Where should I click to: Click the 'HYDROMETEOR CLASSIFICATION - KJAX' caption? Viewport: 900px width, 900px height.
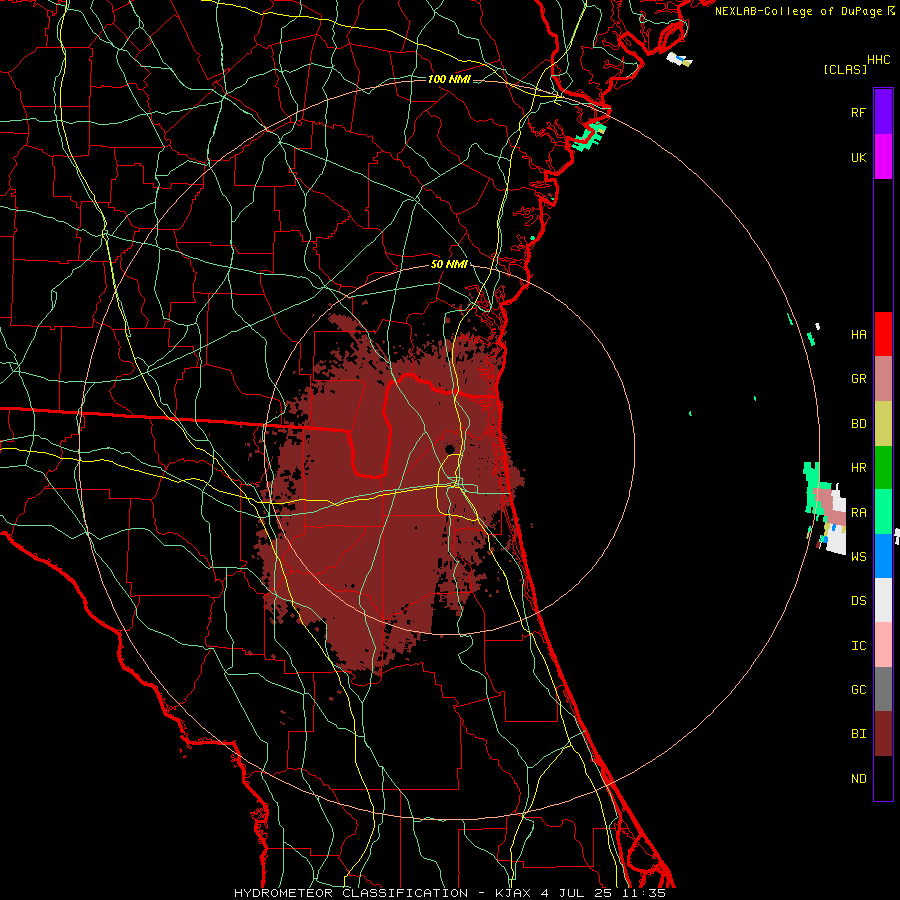[x=383, y=893]
